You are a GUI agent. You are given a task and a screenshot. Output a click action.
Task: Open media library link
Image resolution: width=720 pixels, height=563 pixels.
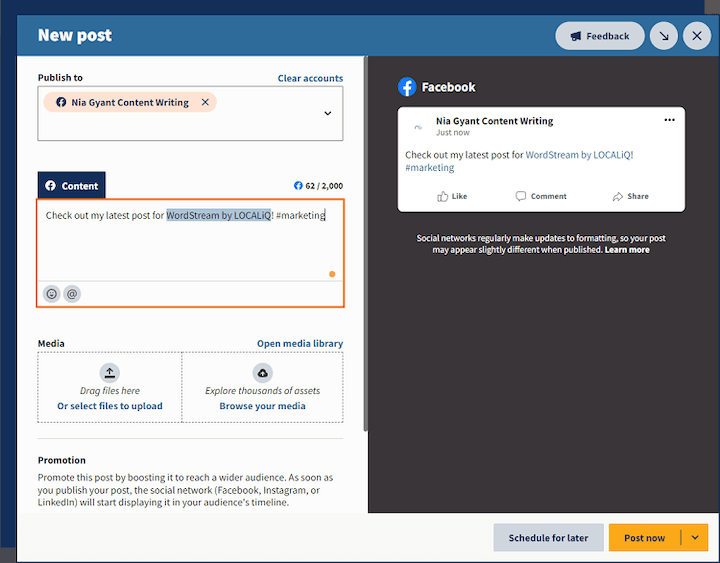pyautogui.click(x=300, y=343)
